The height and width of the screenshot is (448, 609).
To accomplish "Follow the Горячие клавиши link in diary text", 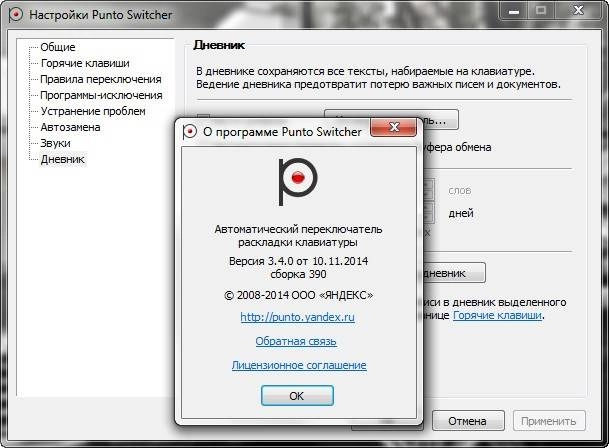I will click(x=497, y=315).
